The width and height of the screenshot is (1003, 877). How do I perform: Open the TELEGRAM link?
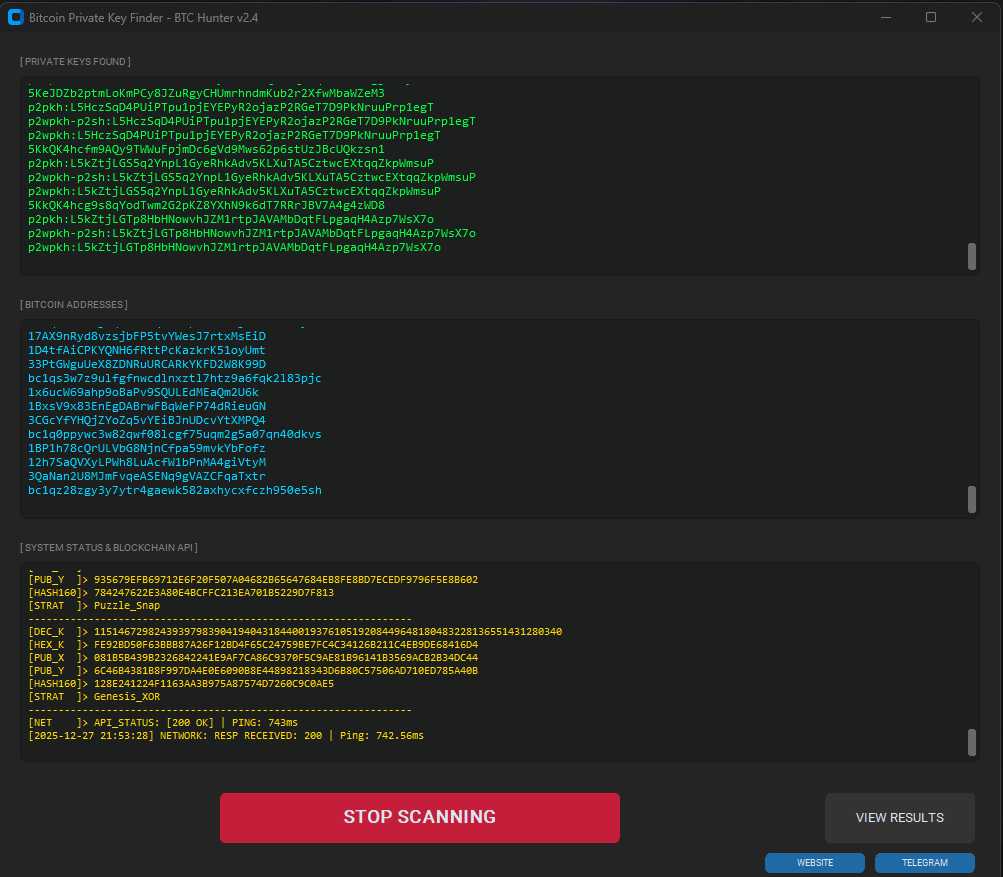tap(923, 862)
